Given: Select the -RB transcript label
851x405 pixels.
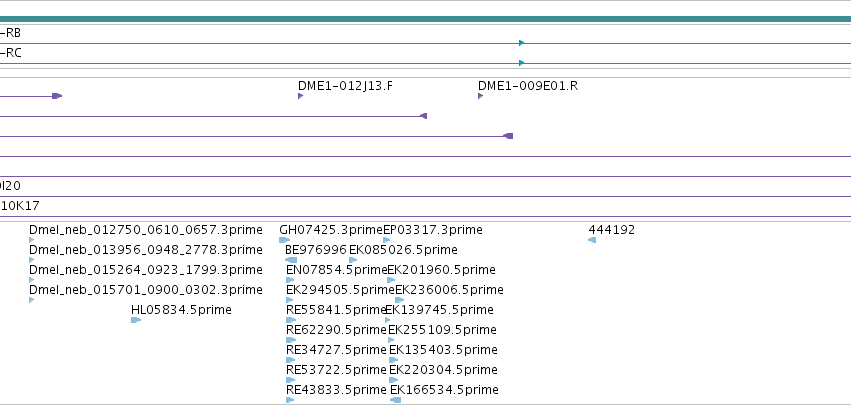Looking at the screenshot, I should point(10,33).
